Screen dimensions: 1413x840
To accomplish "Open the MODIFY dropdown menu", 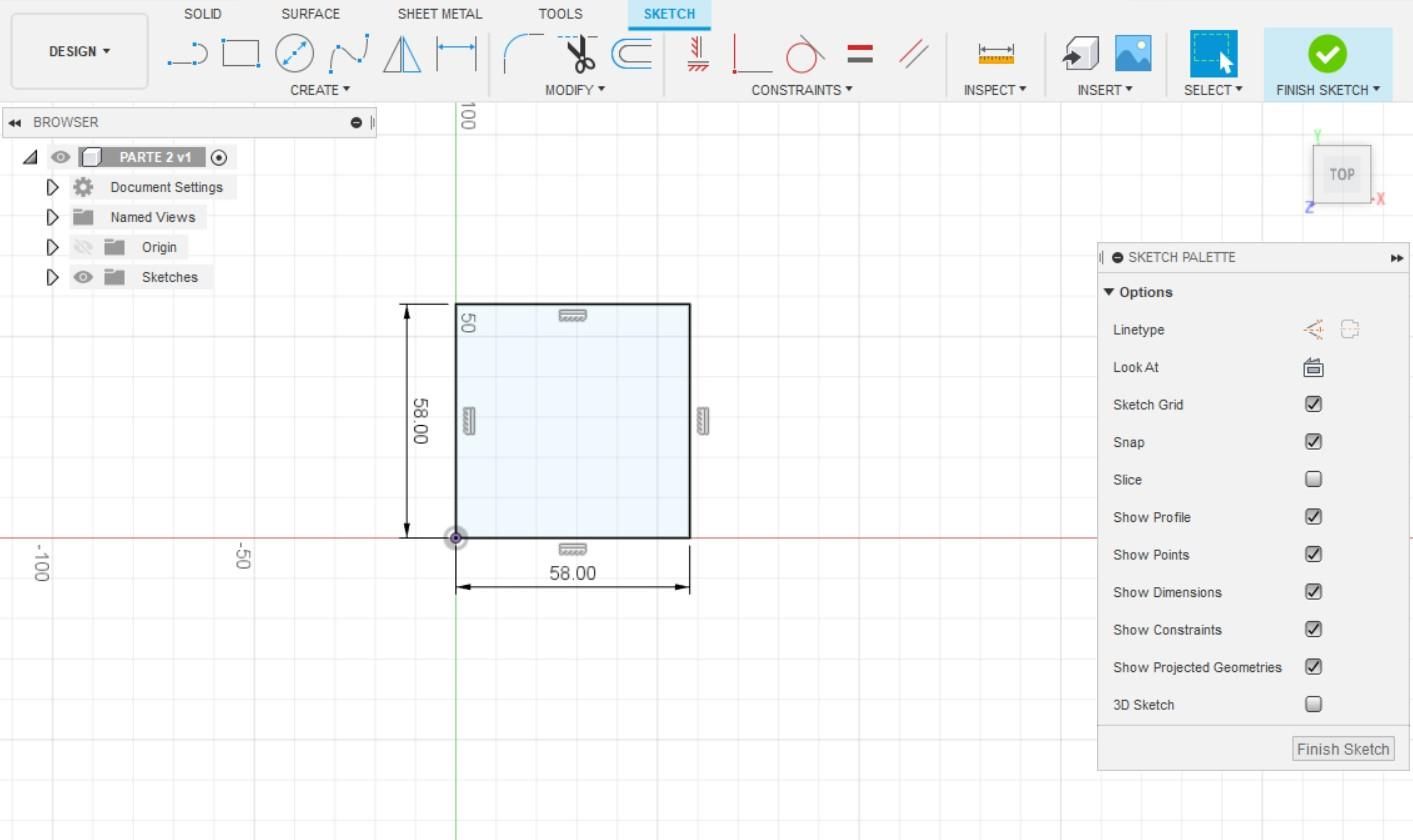I will 575,90.
